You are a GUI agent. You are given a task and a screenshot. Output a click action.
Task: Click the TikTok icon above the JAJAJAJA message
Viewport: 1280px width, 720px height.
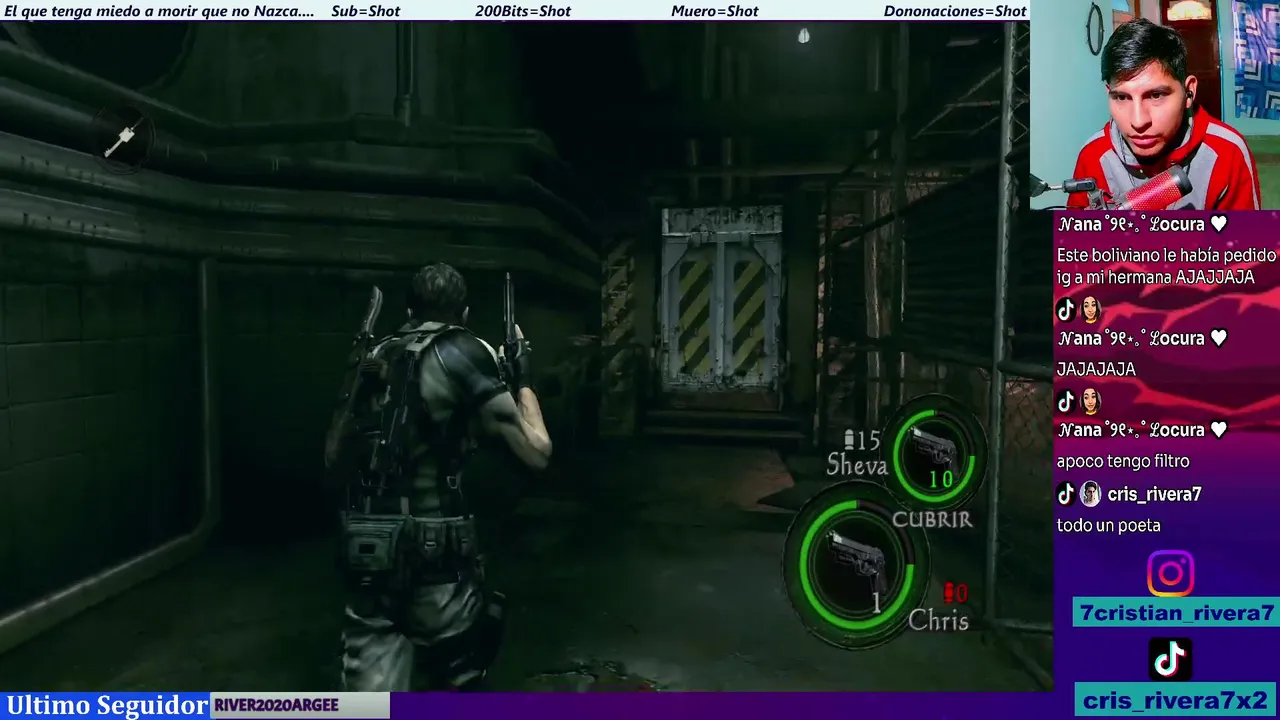pos(1066,310)
